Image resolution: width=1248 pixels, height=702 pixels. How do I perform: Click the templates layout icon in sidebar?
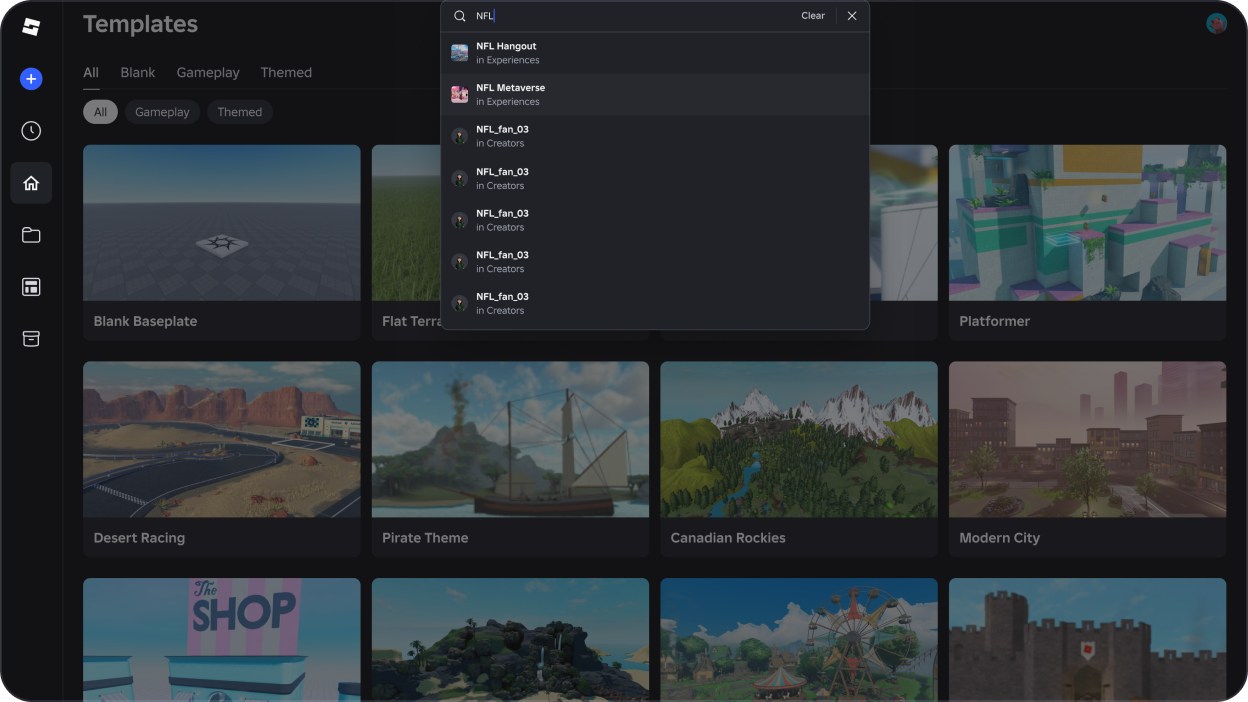(x=31, y=287)
